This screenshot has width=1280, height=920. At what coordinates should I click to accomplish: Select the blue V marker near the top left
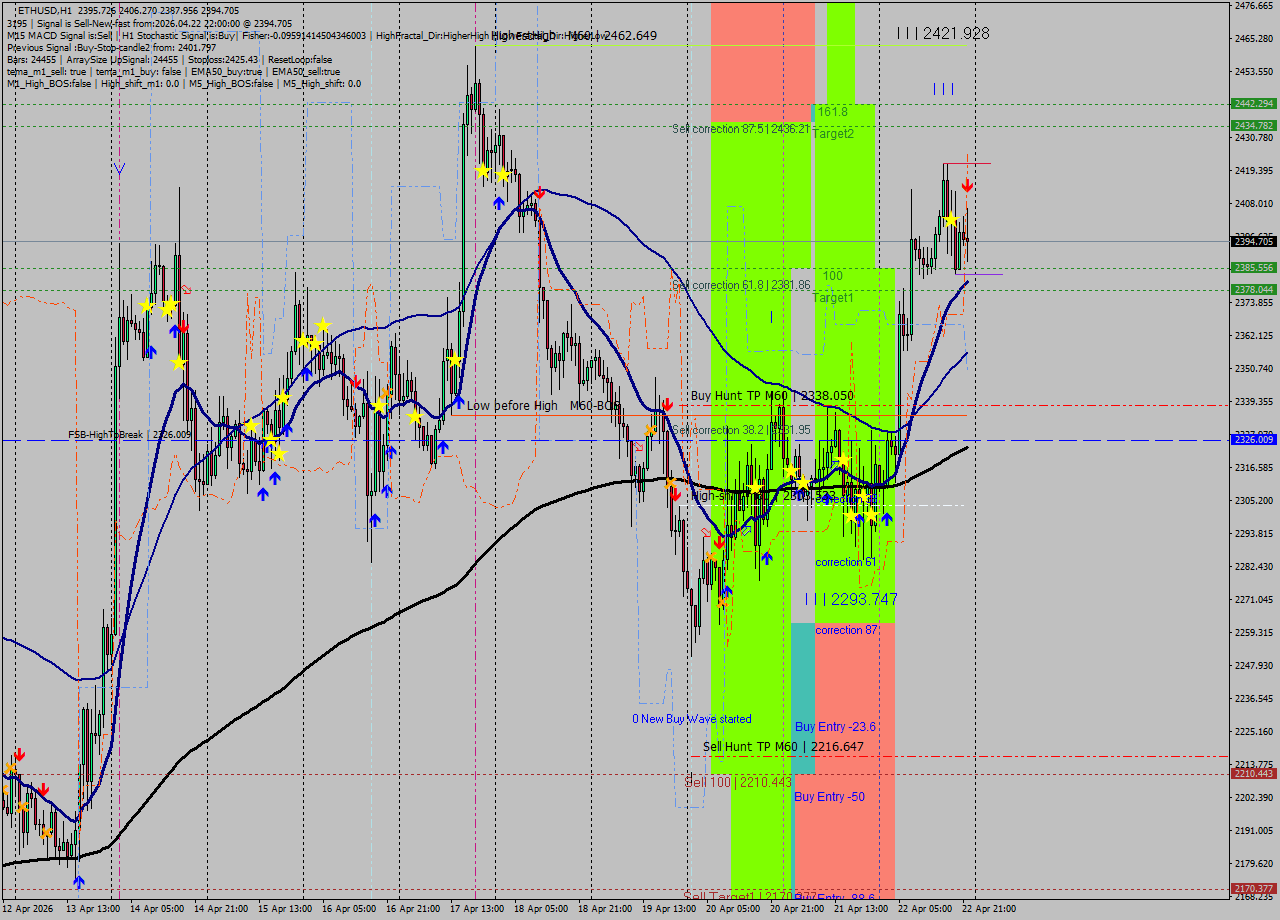[x=120, y=169]
